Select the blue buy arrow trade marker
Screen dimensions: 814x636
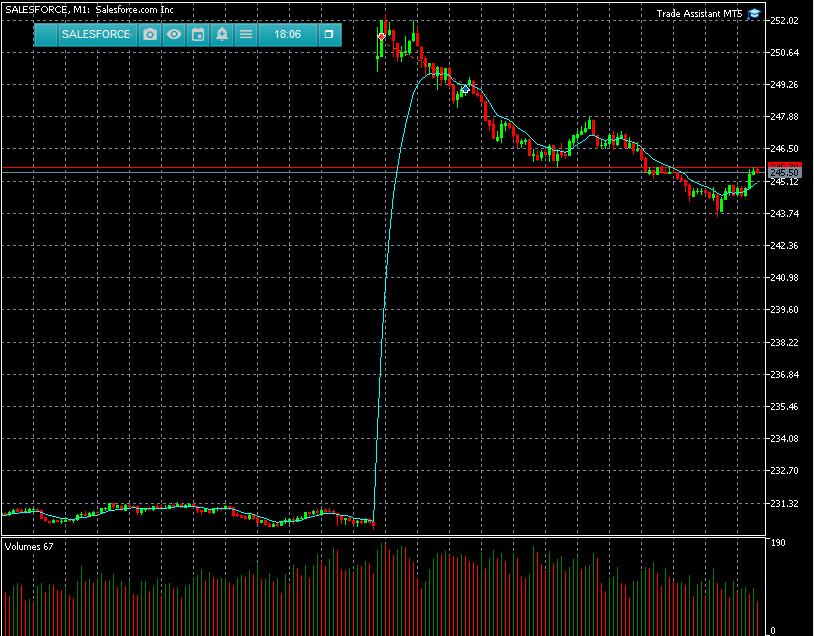[x=465, y=90]
